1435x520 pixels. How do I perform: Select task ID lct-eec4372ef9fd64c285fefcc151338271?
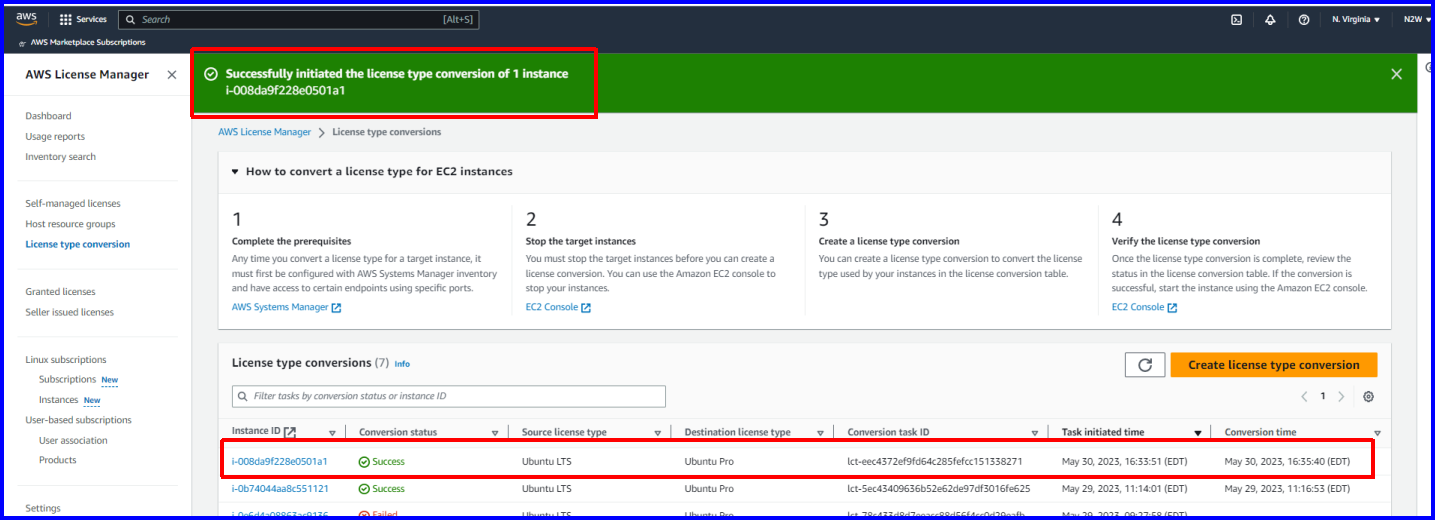tap(935, 462)
